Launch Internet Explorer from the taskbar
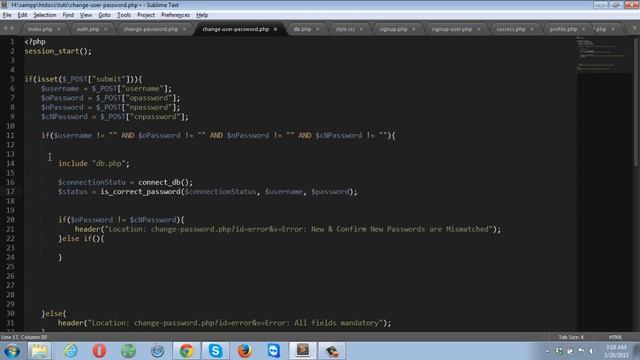640x360 pixels. (70, 351)
